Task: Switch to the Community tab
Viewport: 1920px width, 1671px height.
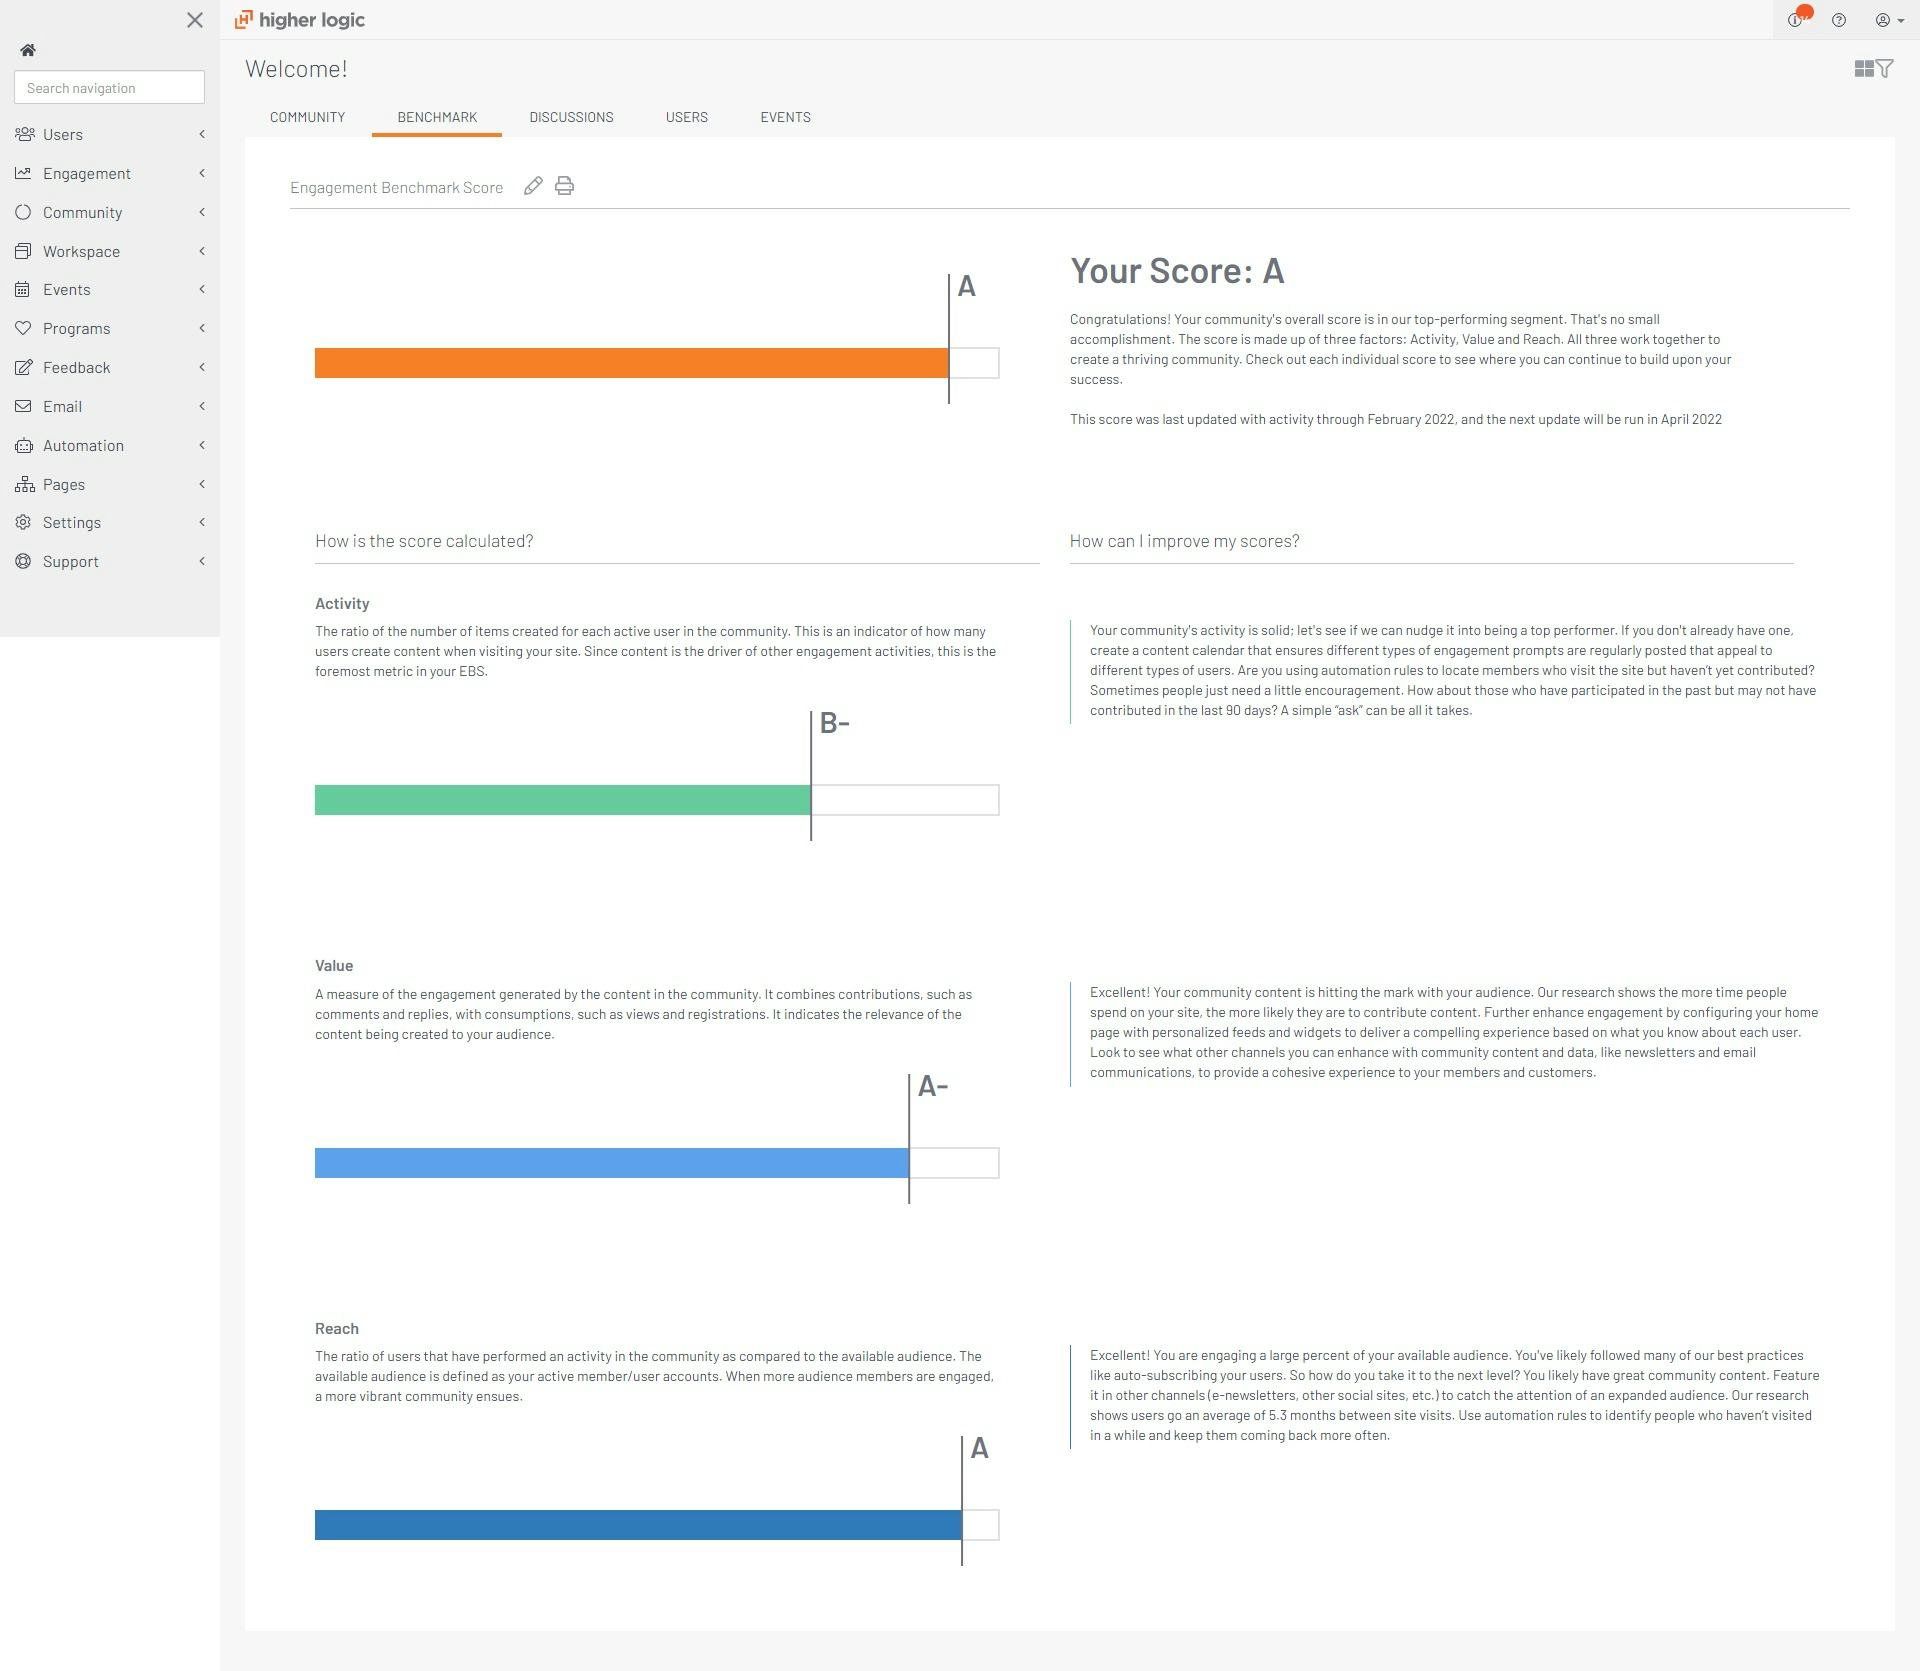Action: click(x=307, y=117)
